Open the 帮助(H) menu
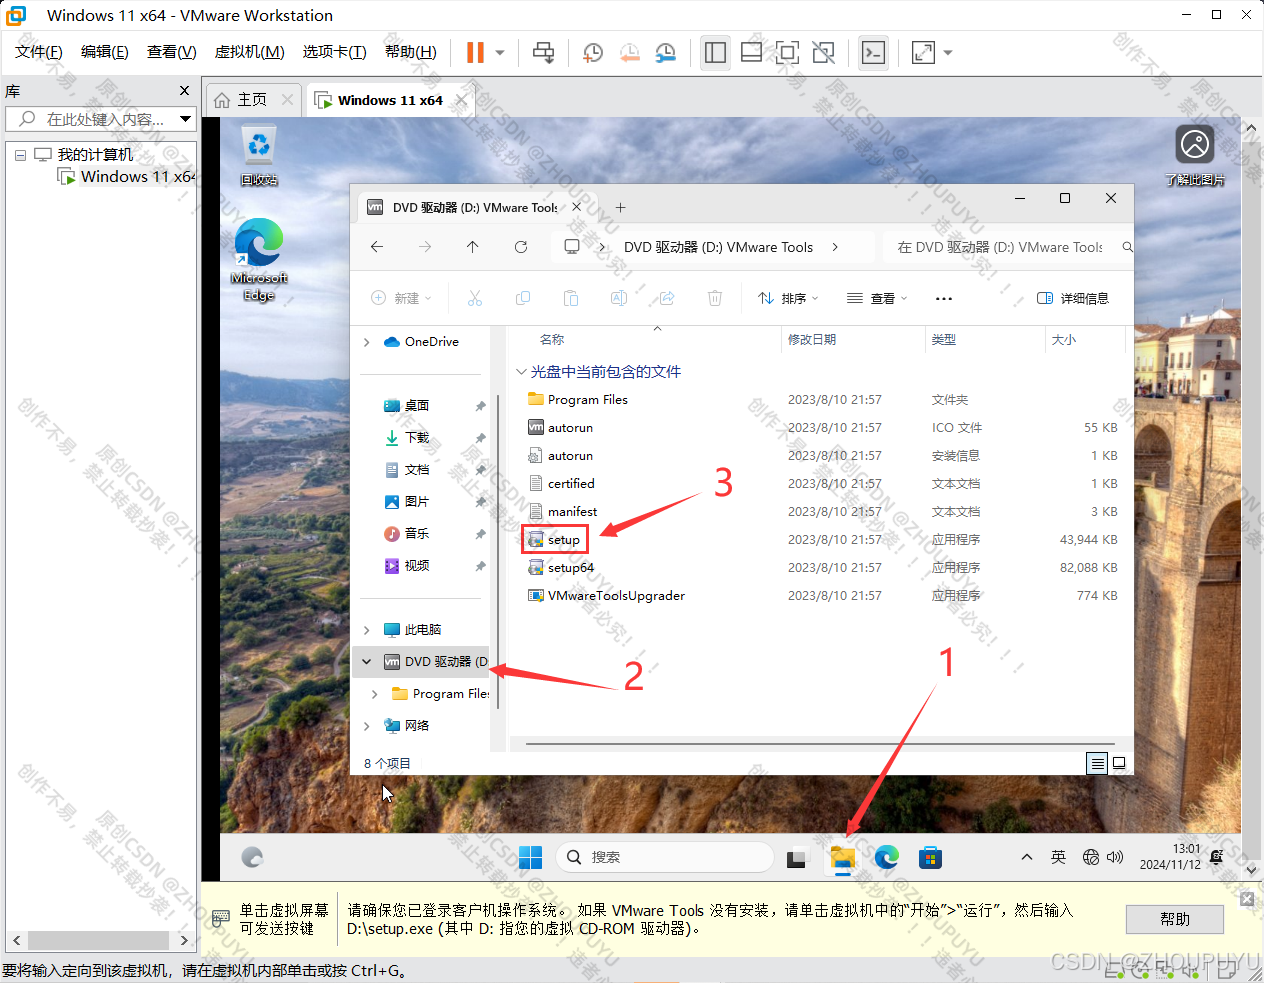1264x983 pixels. pos(411,52)
